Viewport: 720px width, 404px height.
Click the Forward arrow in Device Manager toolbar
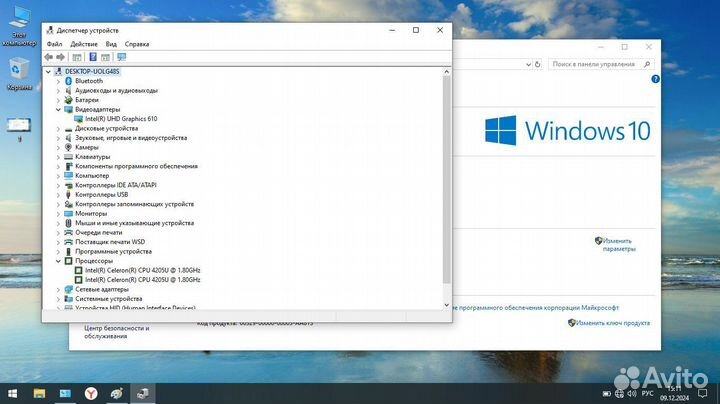[60, 57]
